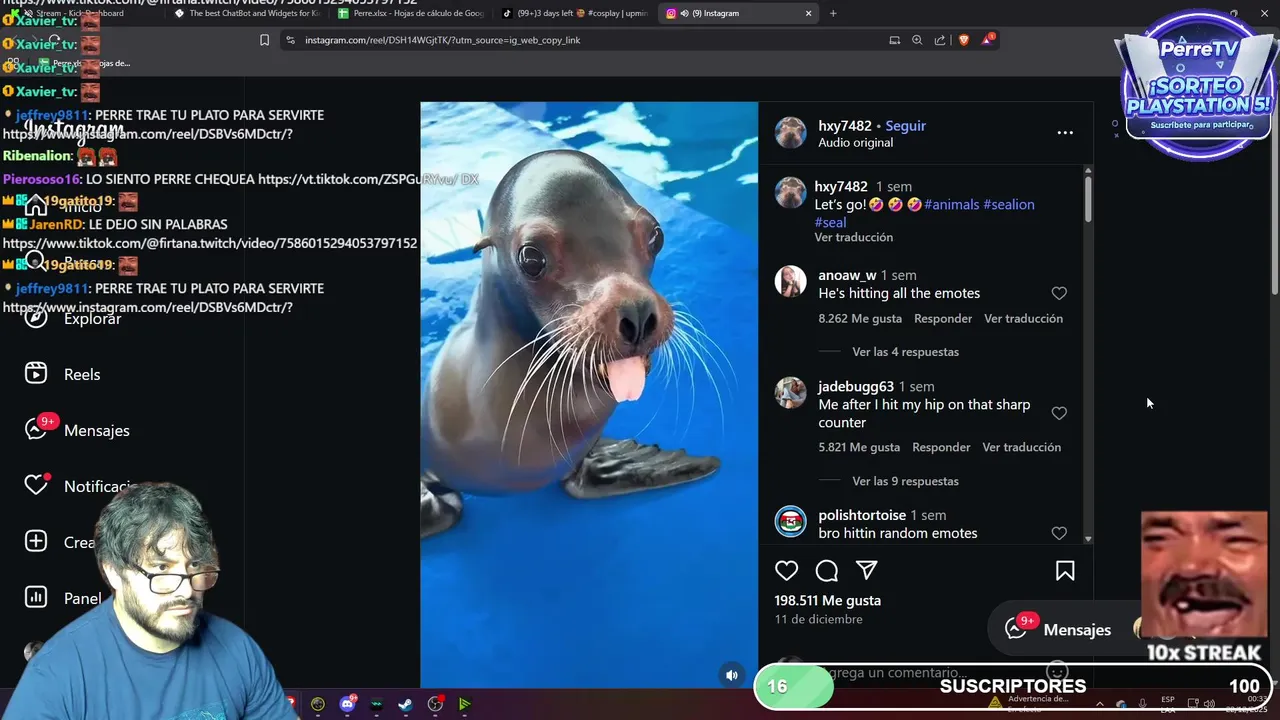The height and width of the screenshot is (720, 1280).
Task: Like anoaw_w's comment heart
Action: [1059, 293]
